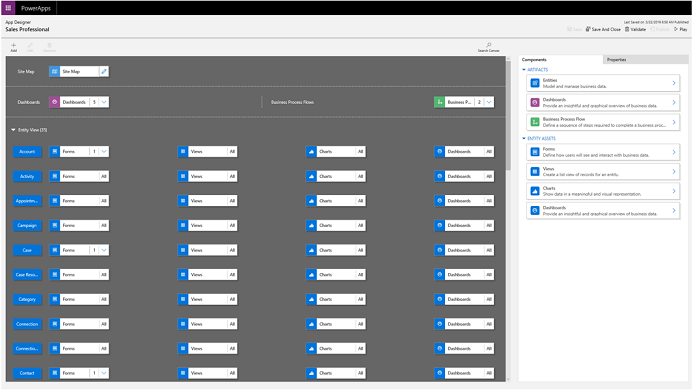Click the Dashboards icon in Case row
The image size is (693, 390).
pos(439,250)
